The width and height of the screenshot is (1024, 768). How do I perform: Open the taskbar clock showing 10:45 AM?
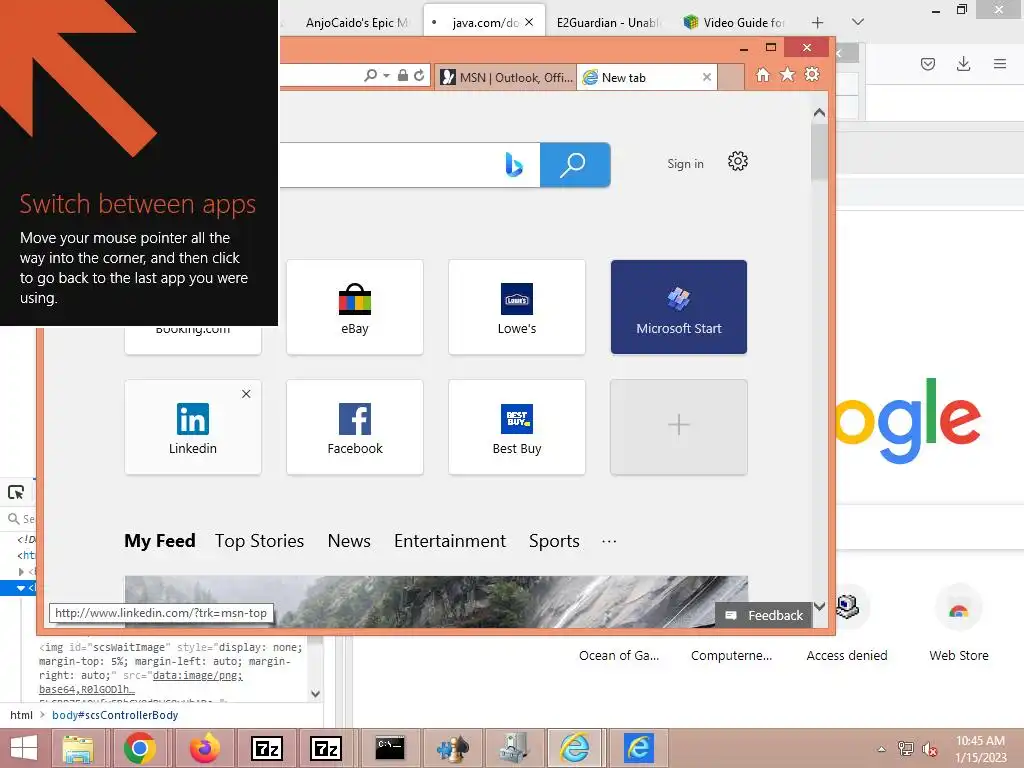pos(980,749)
